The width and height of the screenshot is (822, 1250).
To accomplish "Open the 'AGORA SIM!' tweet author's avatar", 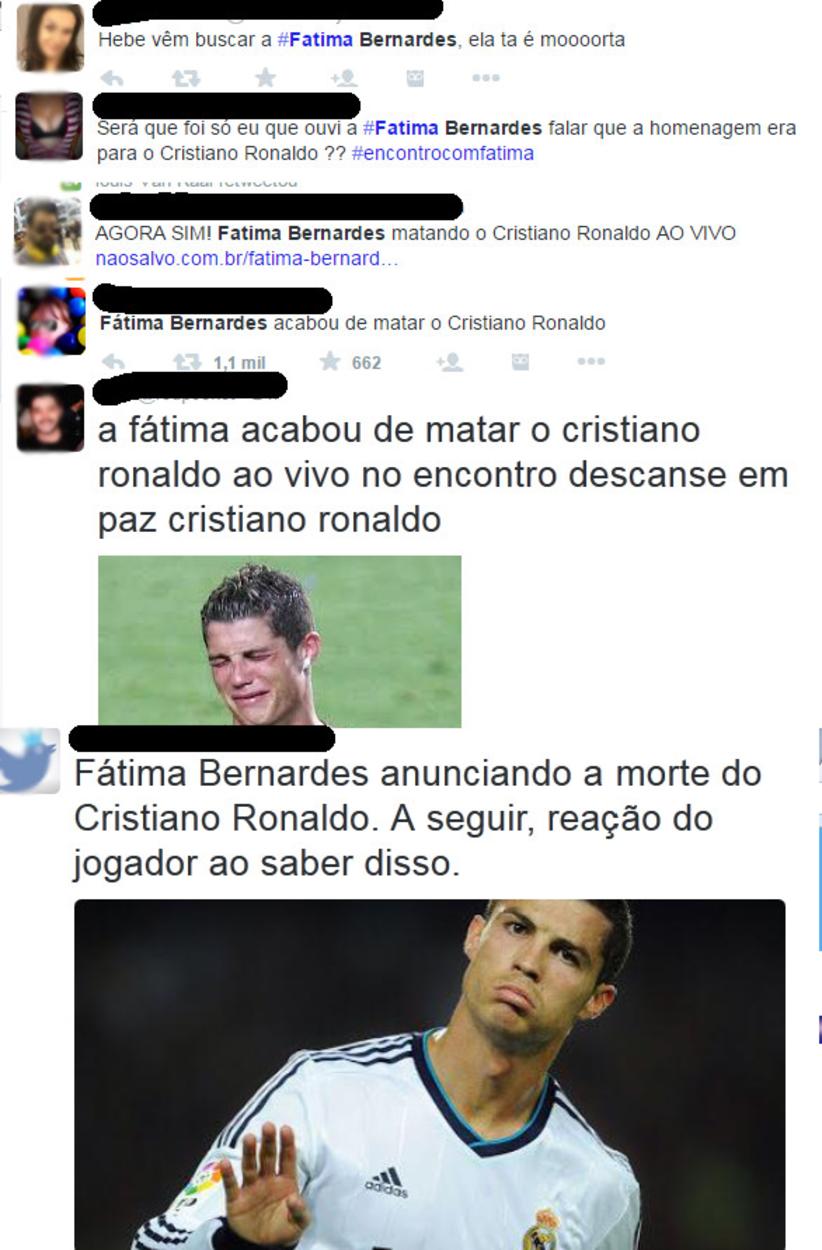I will tap(48, 231).
